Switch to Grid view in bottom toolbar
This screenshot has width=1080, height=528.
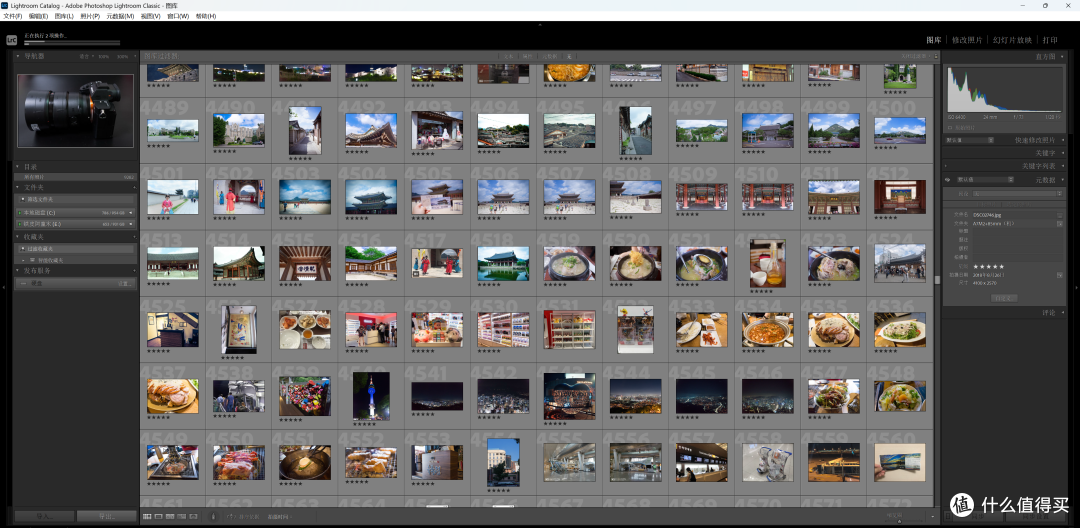(147, 516)
